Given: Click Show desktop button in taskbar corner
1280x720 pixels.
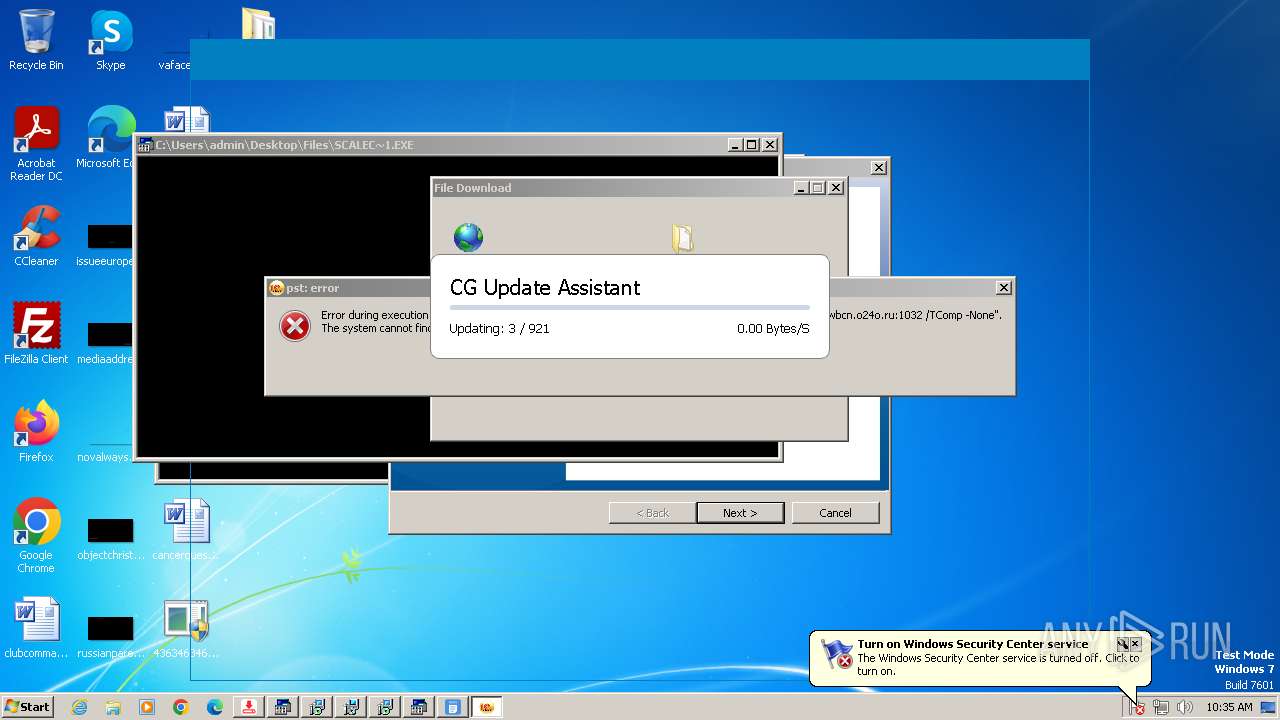Looking at the screenshot, I should 1268,707.
